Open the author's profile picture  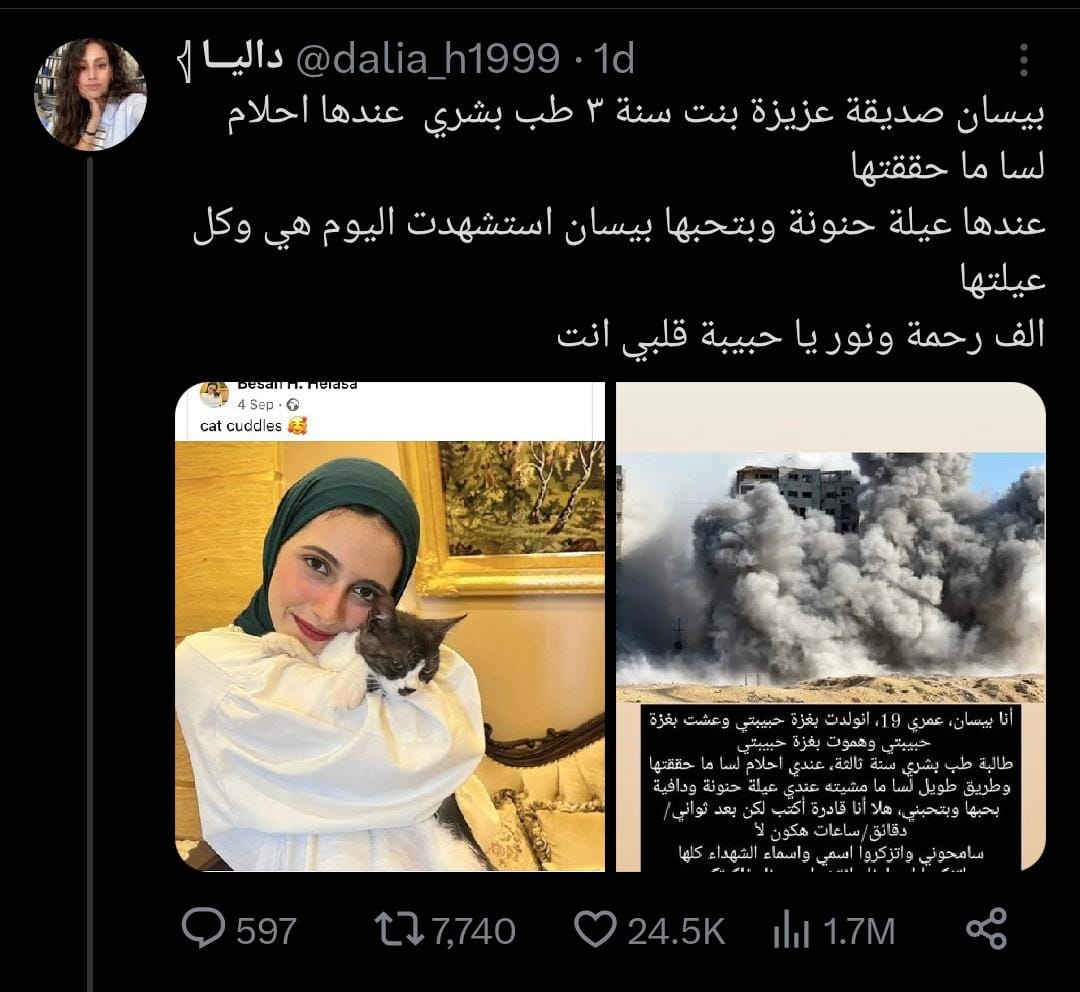90,94
